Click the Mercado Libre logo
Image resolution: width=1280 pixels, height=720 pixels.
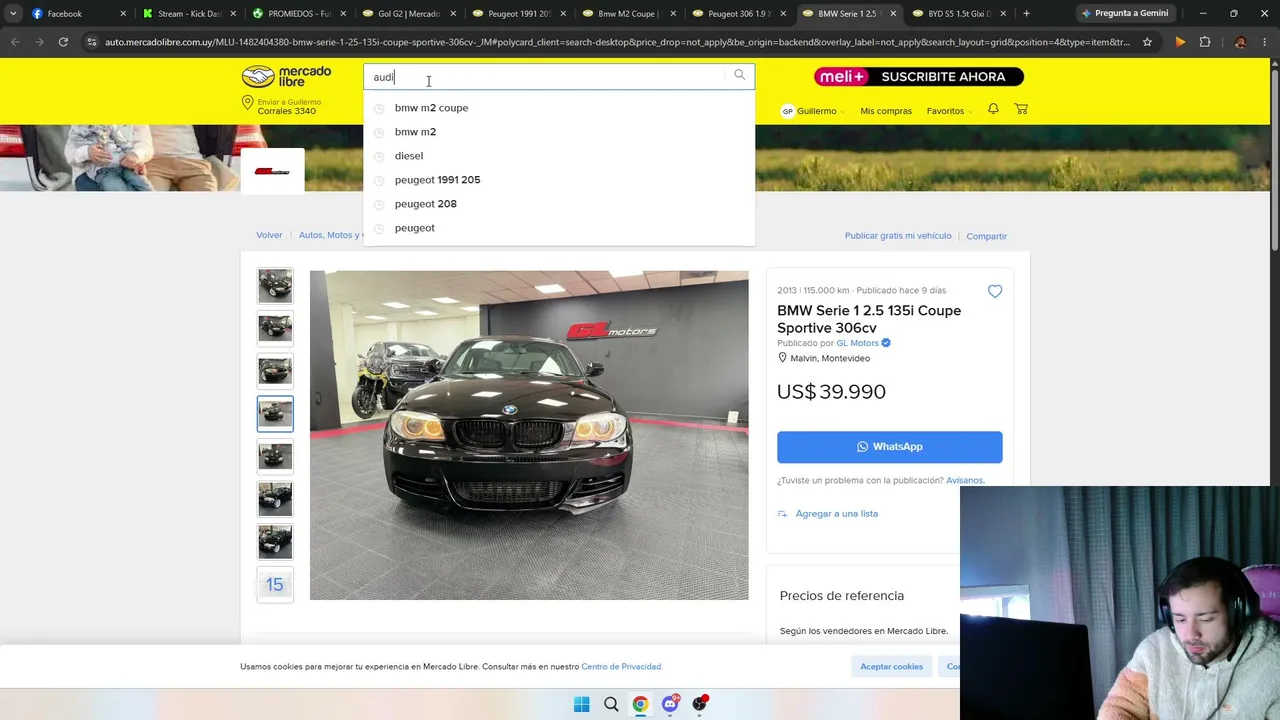click(x=286, y=77)
